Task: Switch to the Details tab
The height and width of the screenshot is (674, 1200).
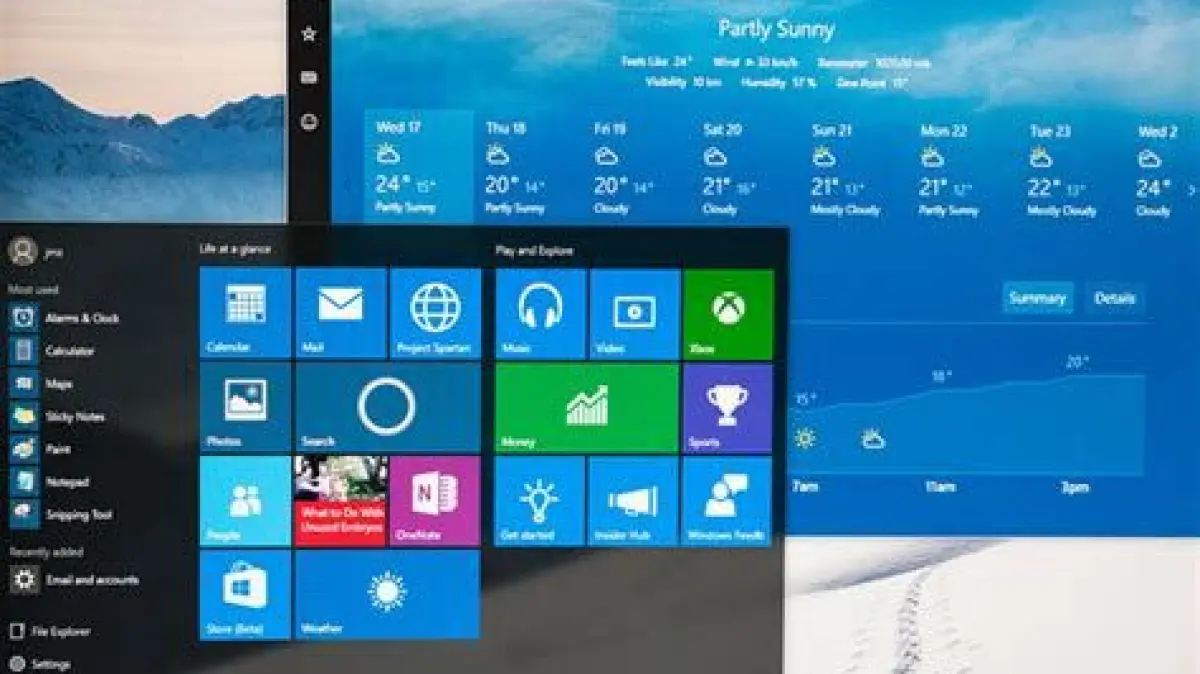Action: coord(1114,298)
